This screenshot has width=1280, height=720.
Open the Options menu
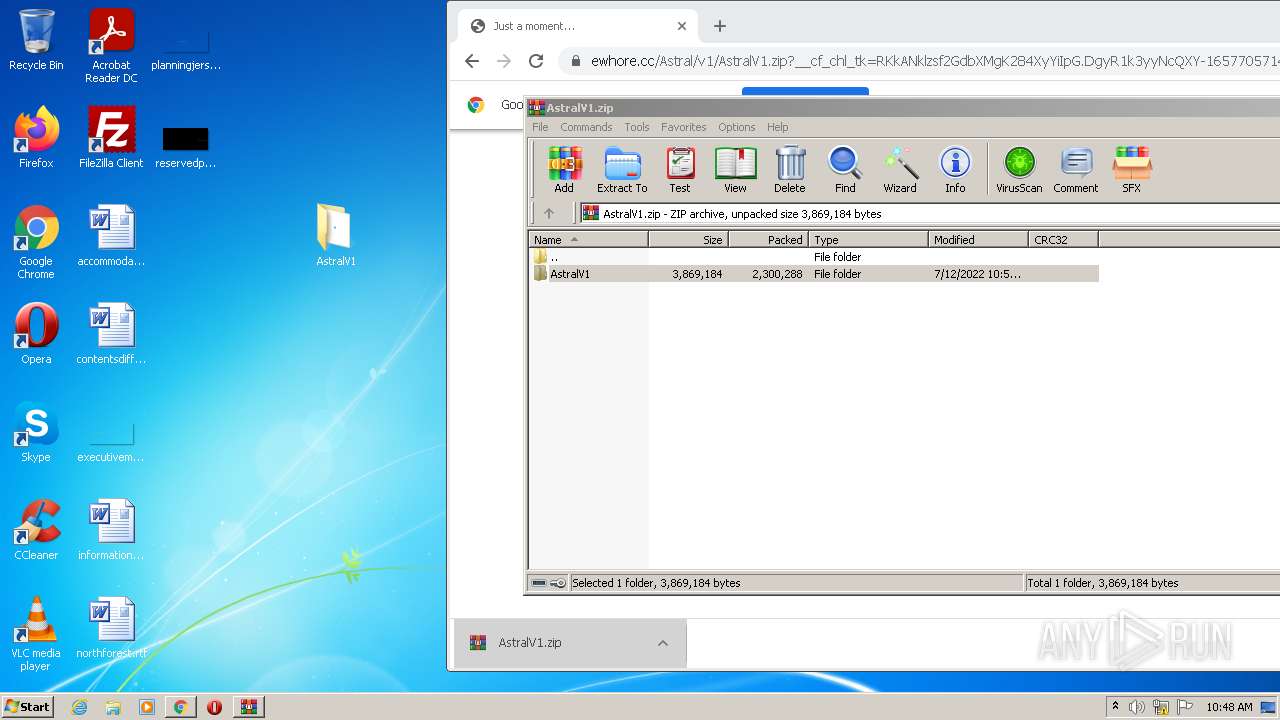737,127
